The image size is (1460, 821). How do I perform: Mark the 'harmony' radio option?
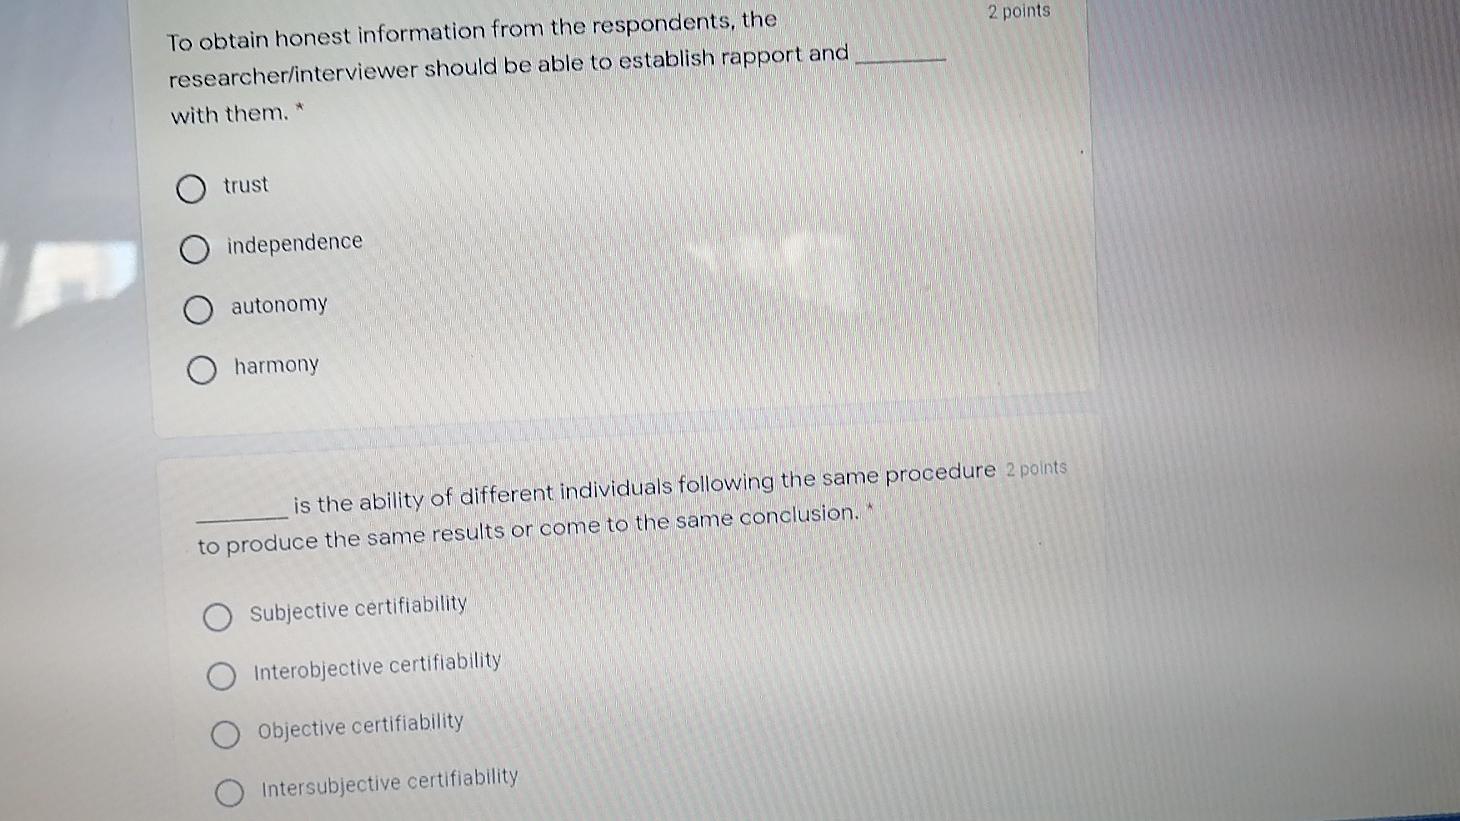pyautogui.click(x=201, y=371)
